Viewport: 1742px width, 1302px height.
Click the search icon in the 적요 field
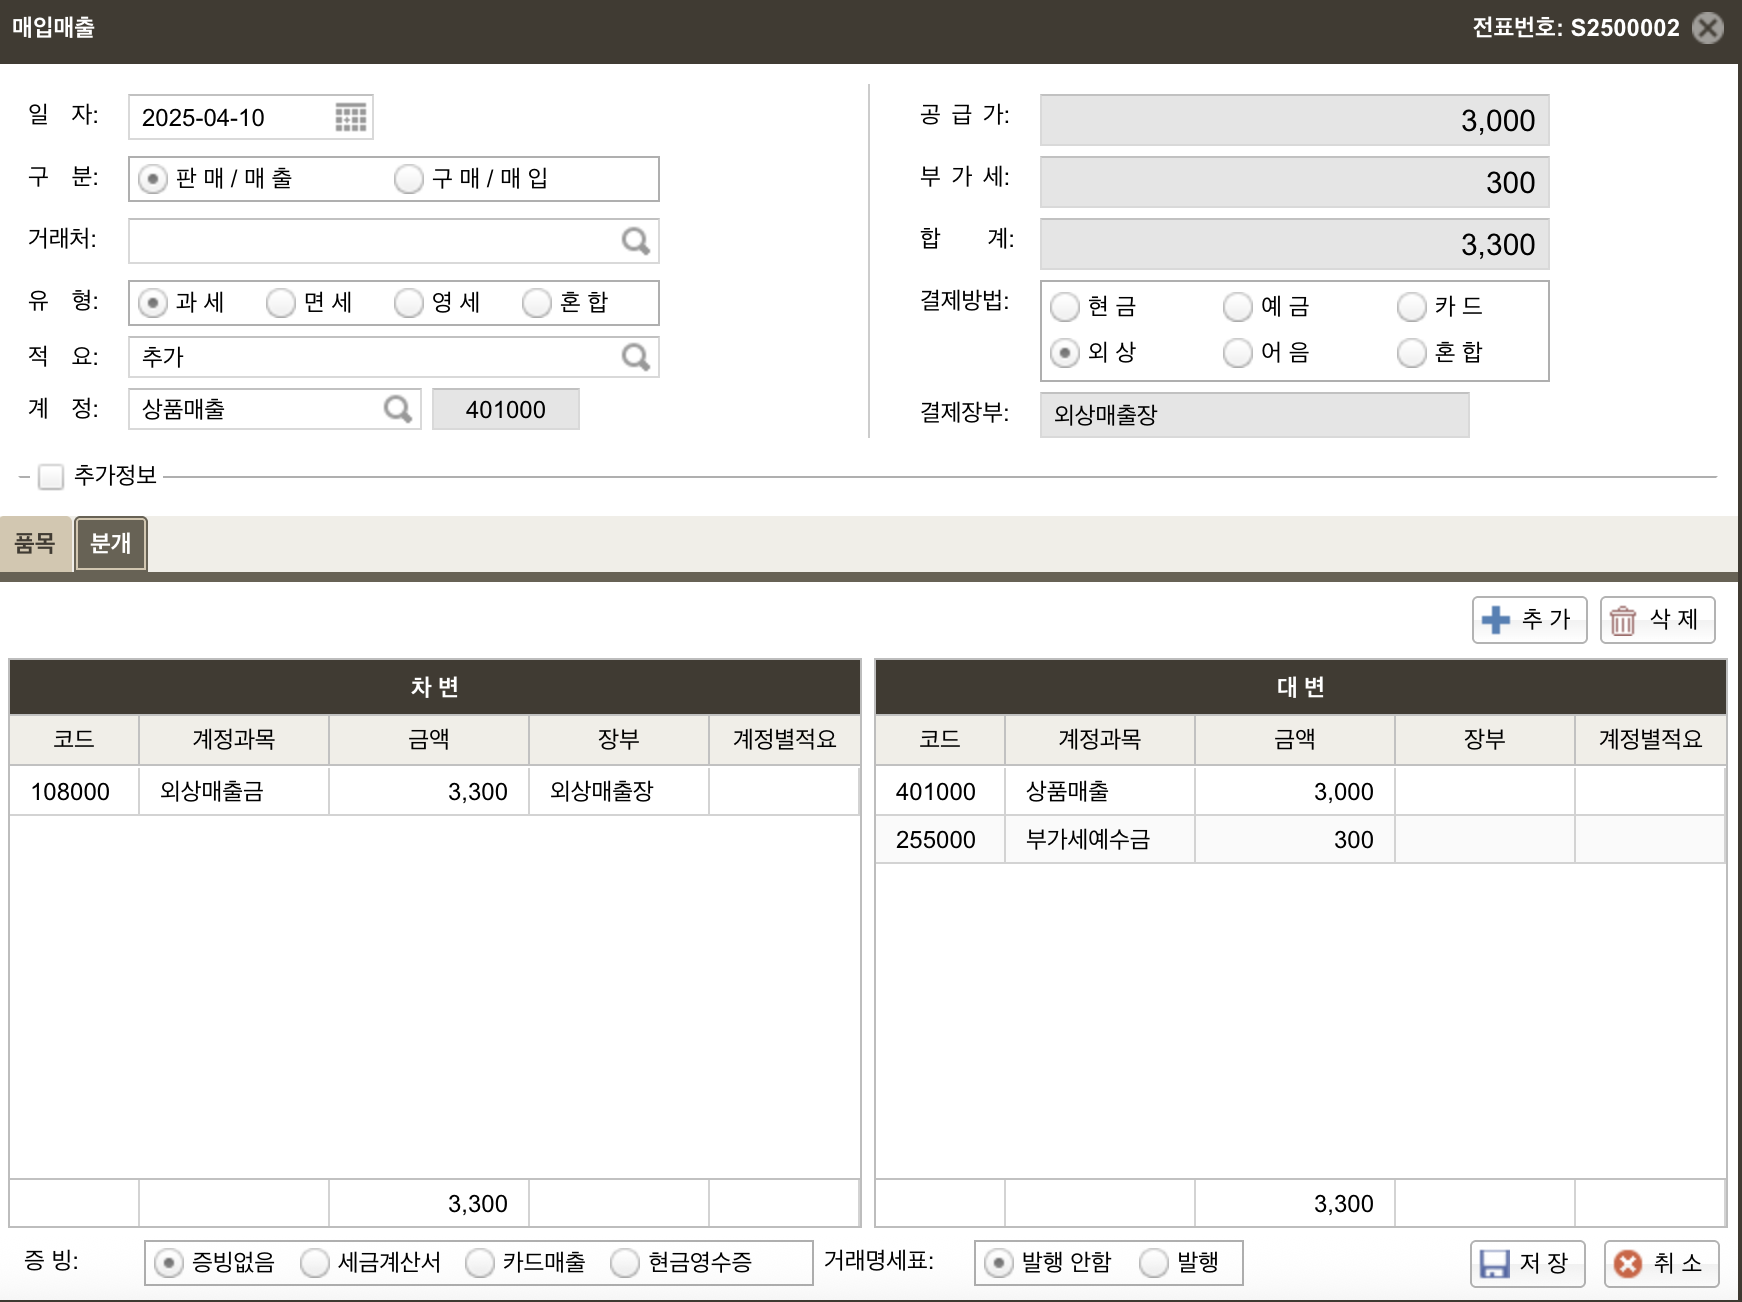636,357
